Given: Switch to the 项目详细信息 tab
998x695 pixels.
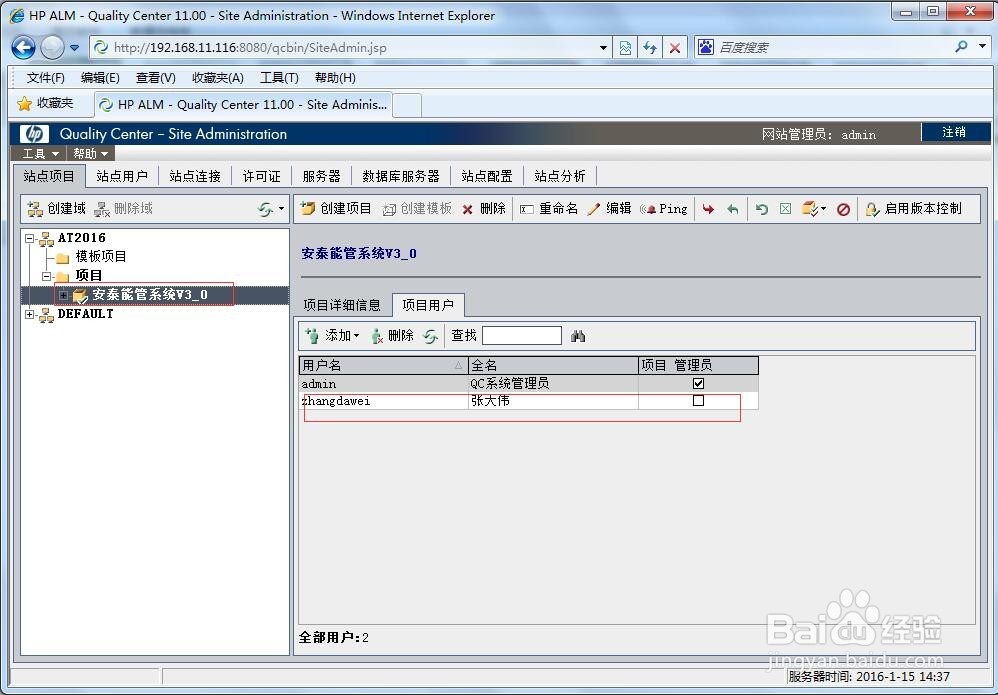Looking at the screenshot, I should [342, 305].
